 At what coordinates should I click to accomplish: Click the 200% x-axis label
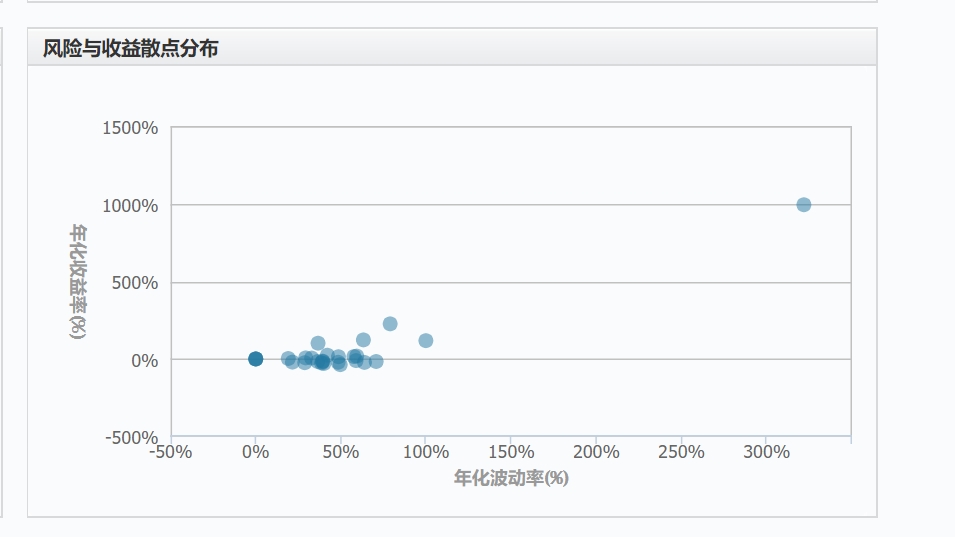pos(596,452)
